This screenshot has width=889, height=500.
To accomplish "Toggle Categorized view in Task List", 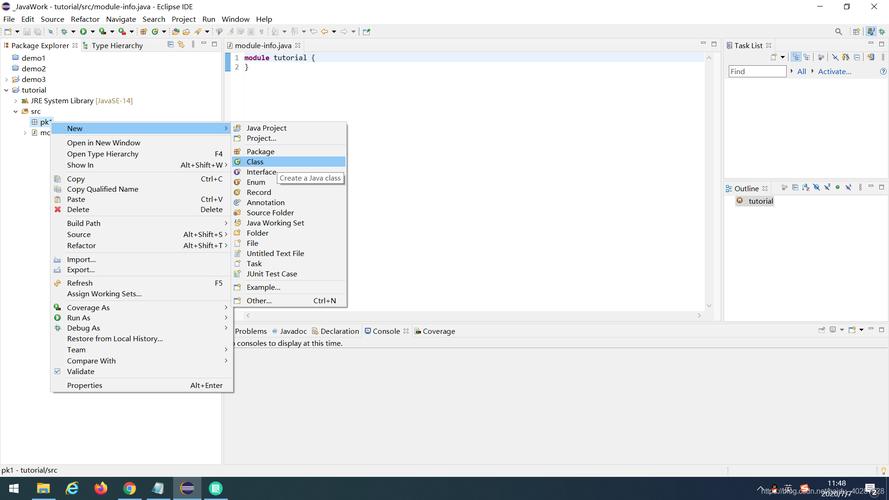I will pyautogui.click(x=796, y=57).
